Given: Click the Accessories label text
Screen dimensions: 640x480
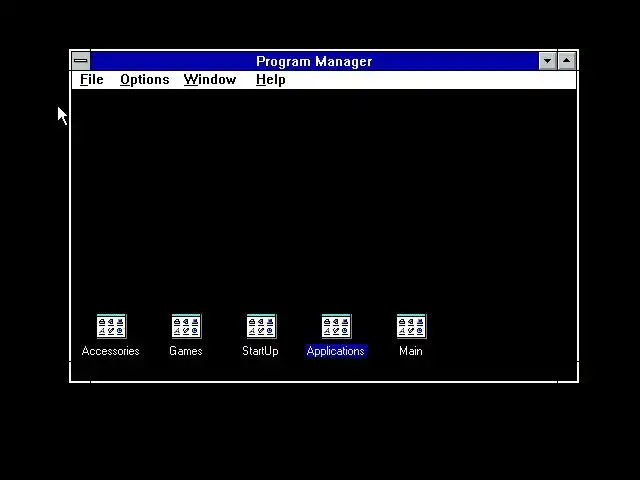Looking at the screenshot, I should [111, 351].
